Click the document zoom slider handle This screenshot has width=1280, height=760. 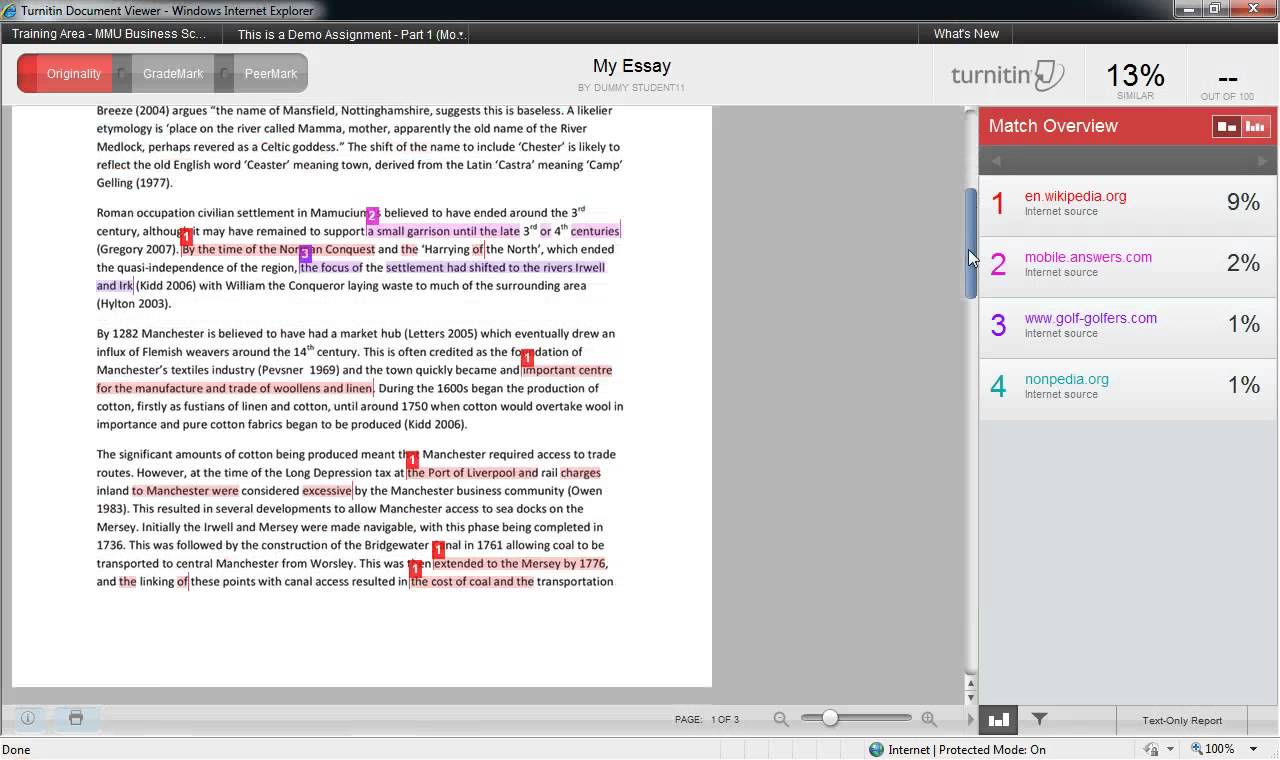tap(829, 718)
